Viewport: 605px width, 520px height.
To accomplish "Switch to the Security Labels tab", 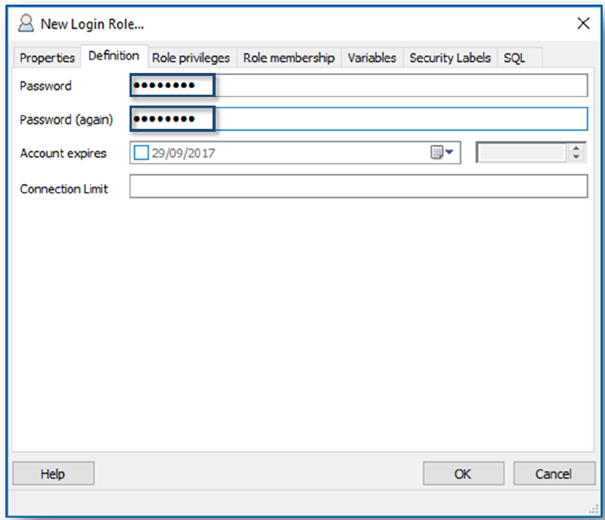I will pos(450,58).
